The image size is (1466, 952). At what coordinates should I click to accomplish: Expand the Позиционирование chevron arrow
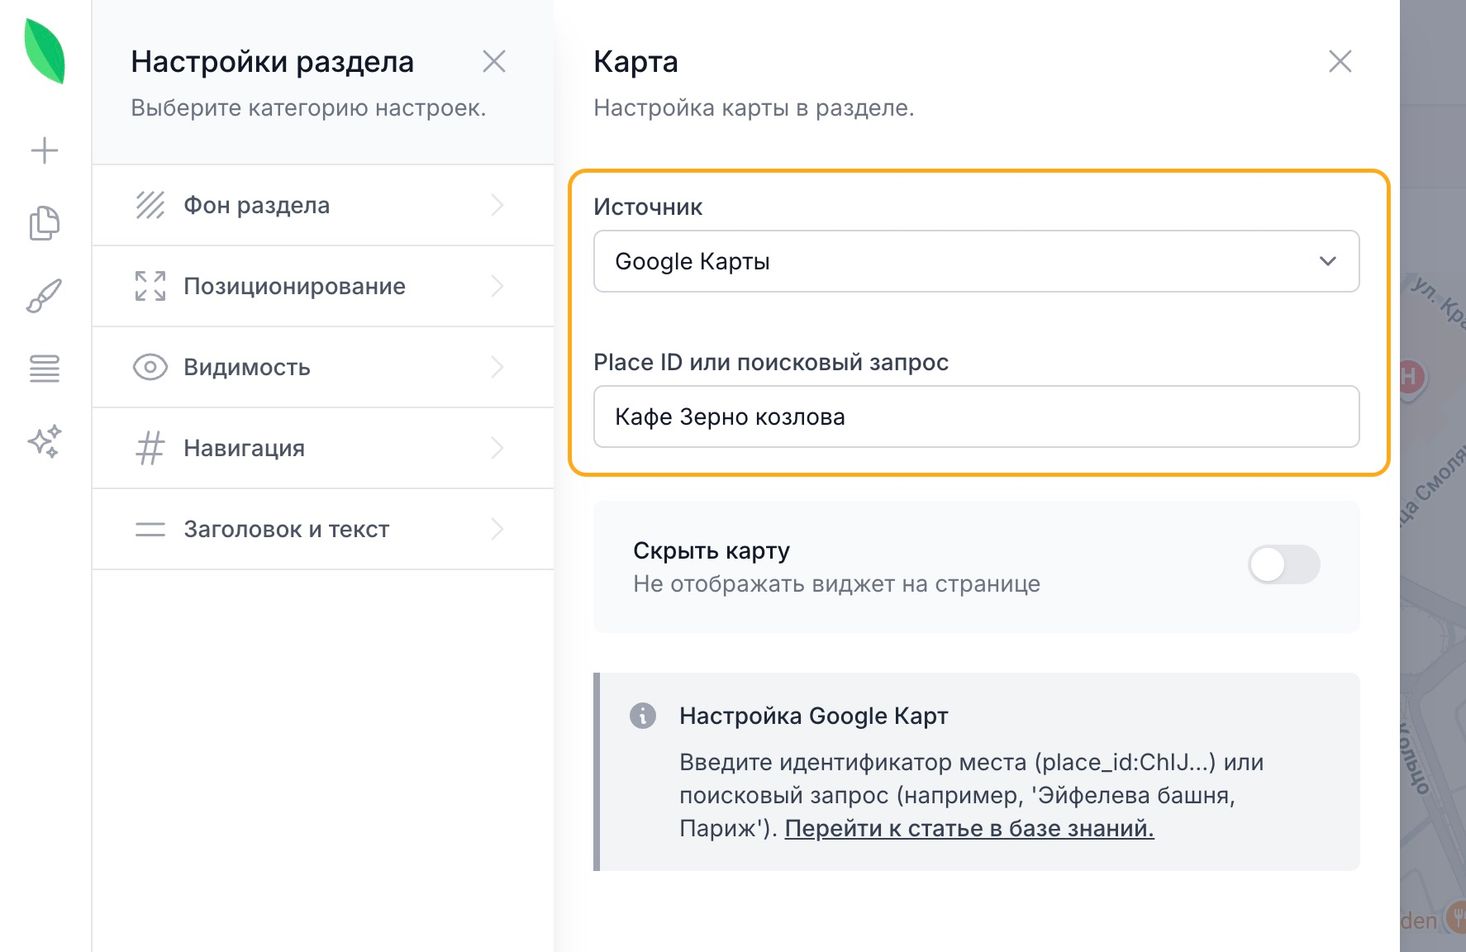(497, 286)
